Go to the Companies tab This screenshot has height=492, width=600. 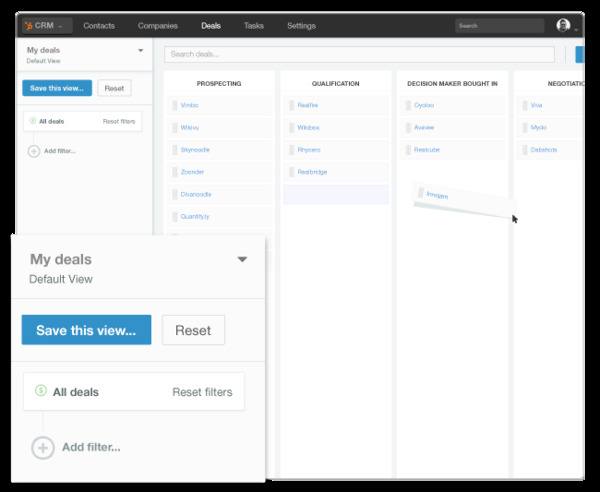(x=158, y=26)
